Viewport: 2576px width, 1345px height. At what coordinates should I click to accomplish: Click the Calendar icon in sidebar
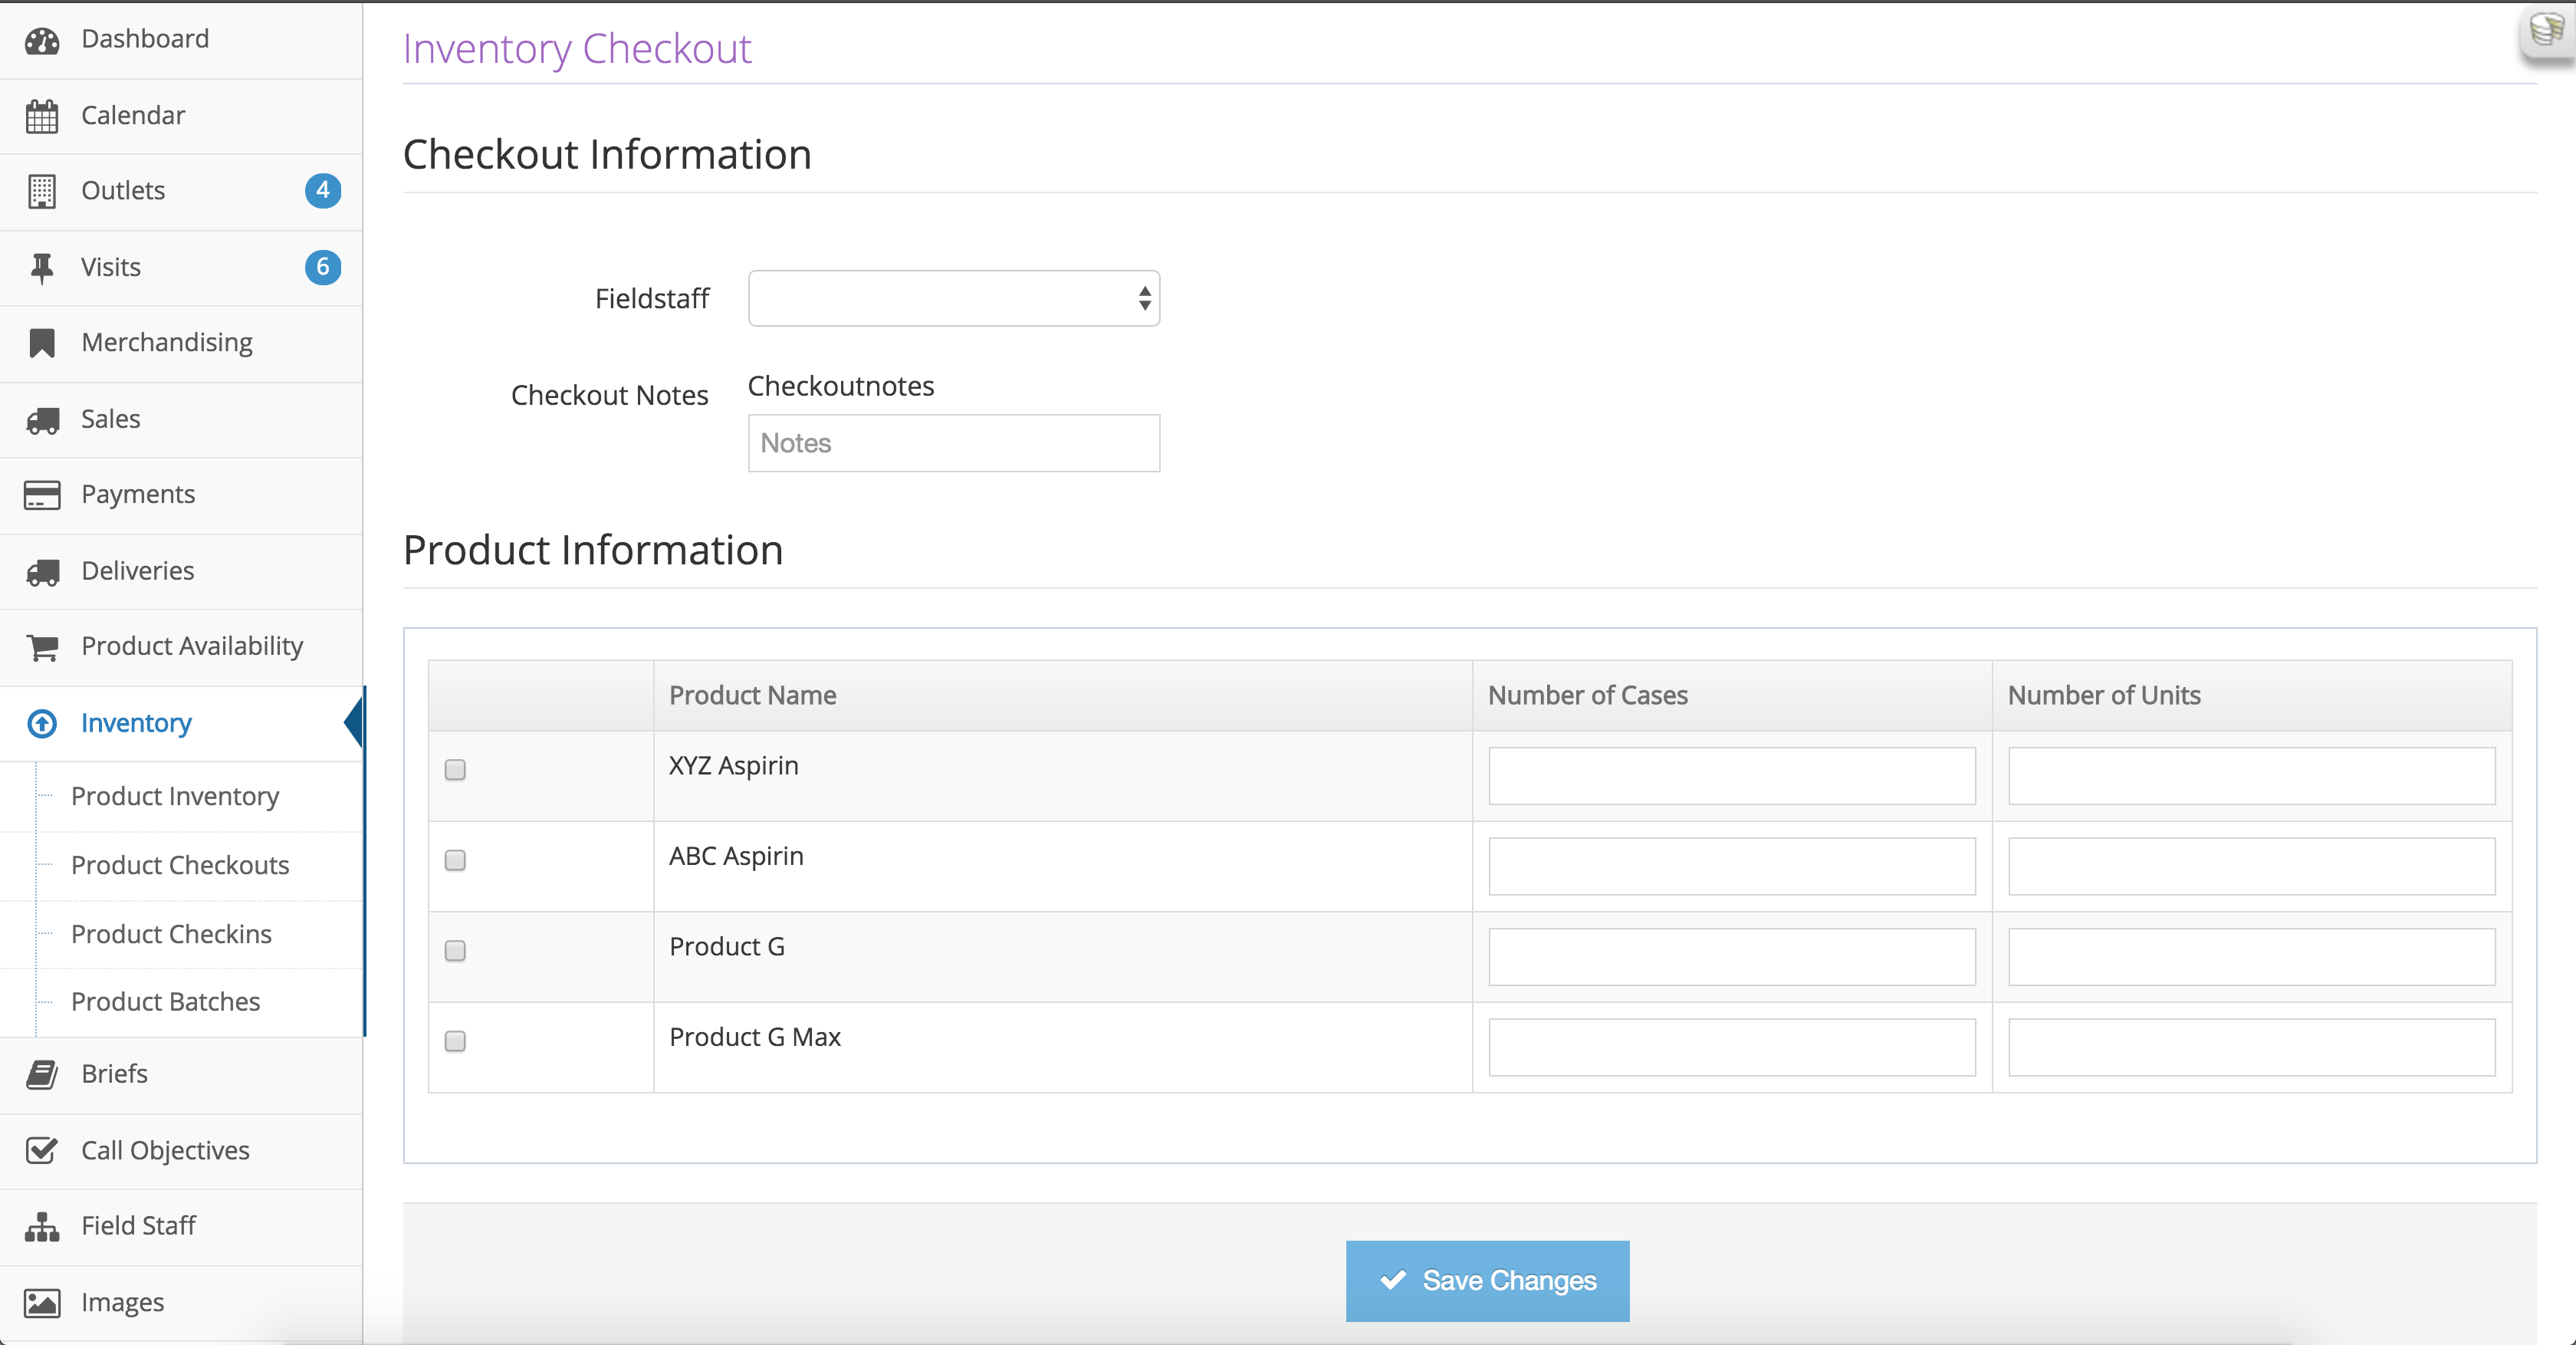click(42, 117)
